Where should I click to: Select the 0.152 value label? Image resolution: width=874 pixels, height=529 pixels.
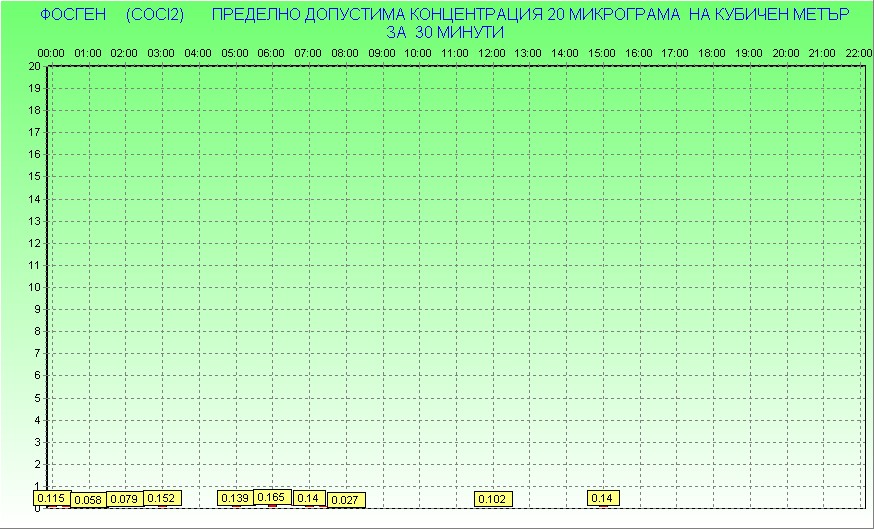click(162, 498)
